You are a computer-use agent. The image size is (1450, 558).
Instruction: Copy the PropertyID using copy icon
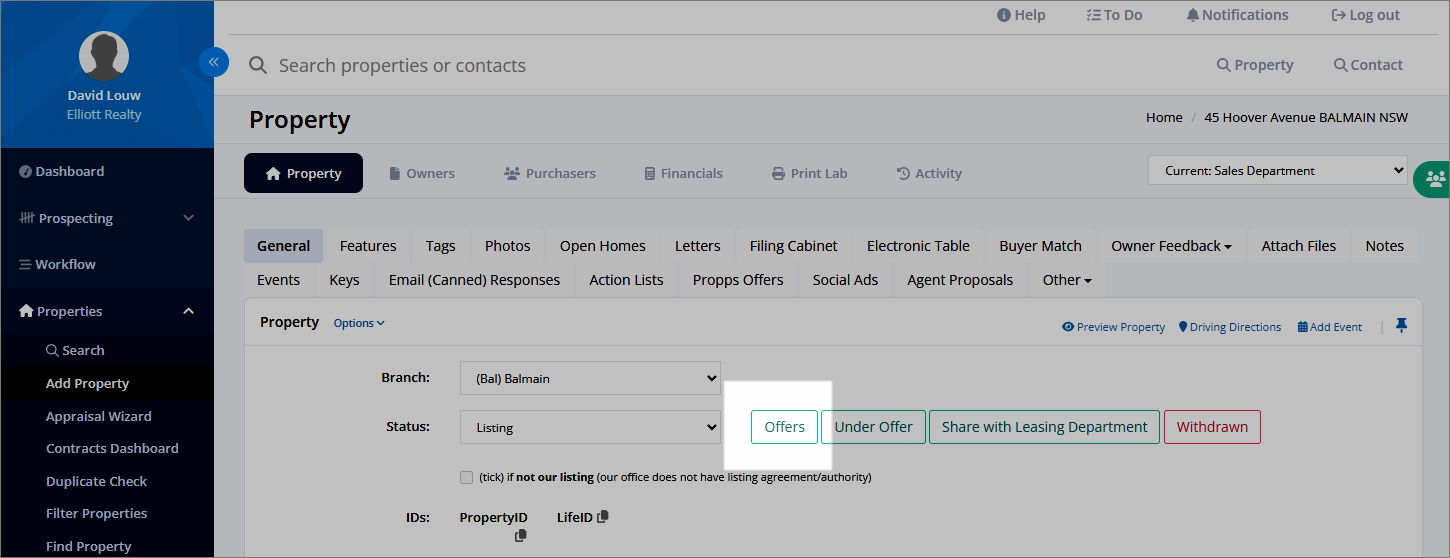pyautogui.click(x=521, y=536)
